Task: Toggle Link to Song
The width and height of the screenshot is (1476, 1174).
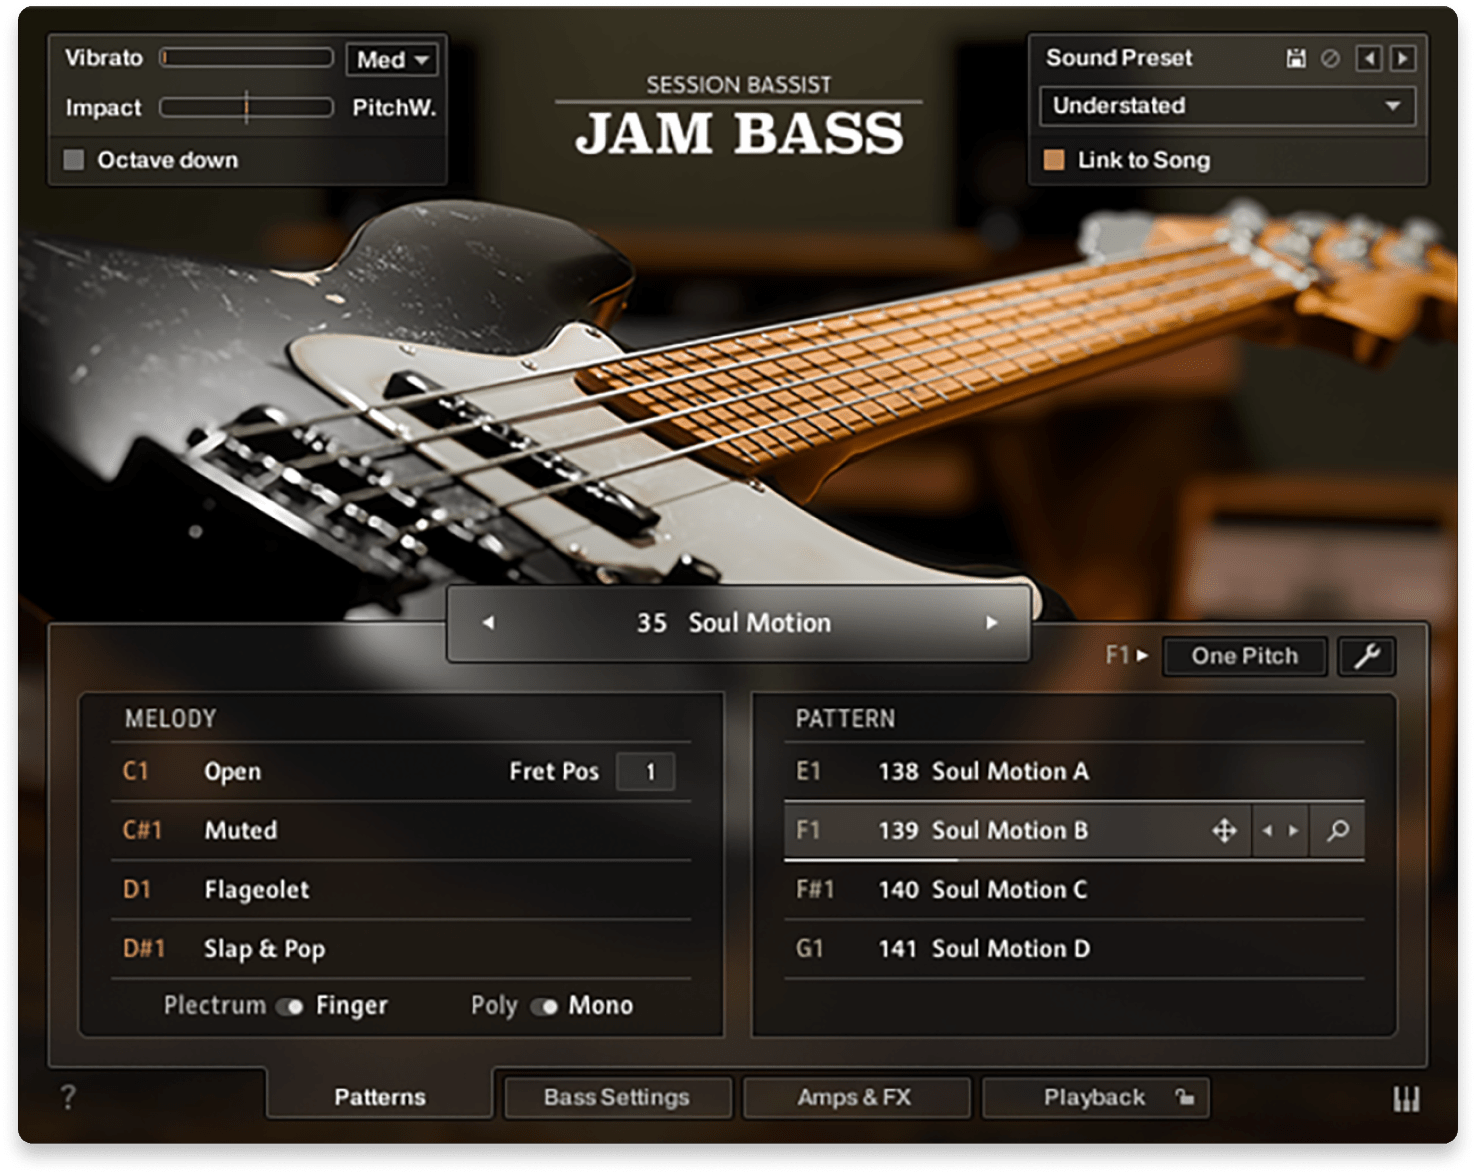Action: [1053, 160]
